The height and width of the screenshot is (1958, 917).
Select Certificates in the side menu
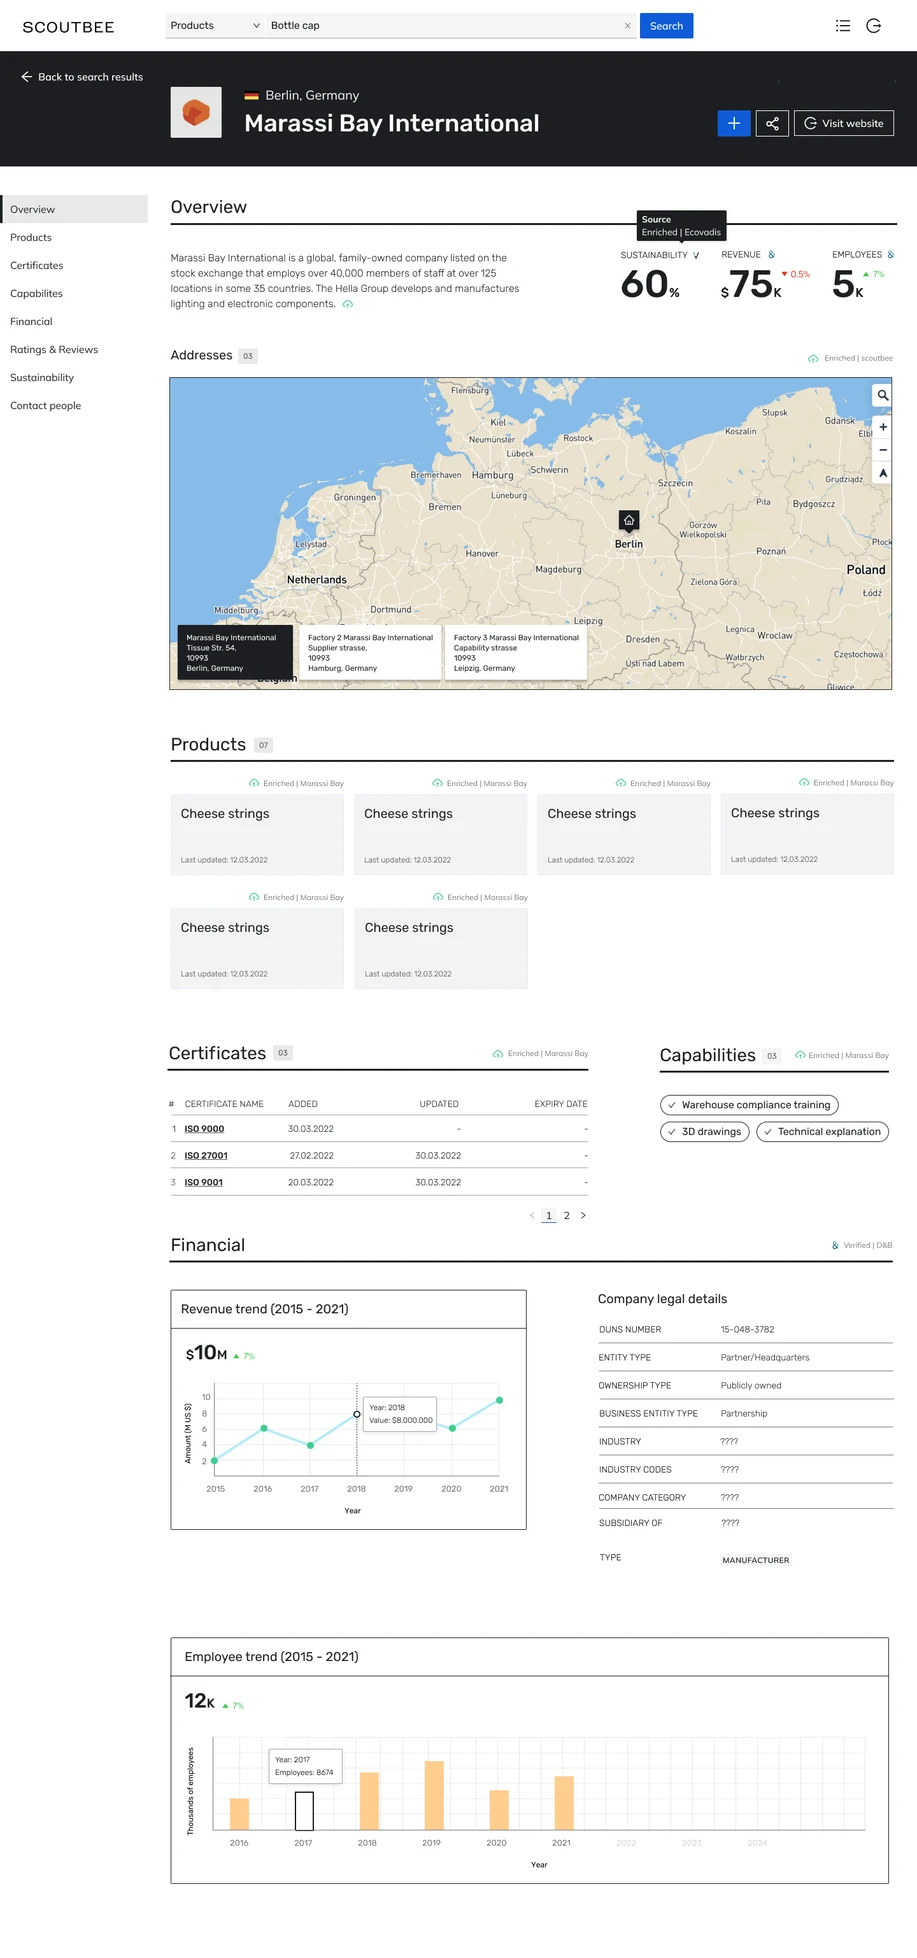point(37,265)
